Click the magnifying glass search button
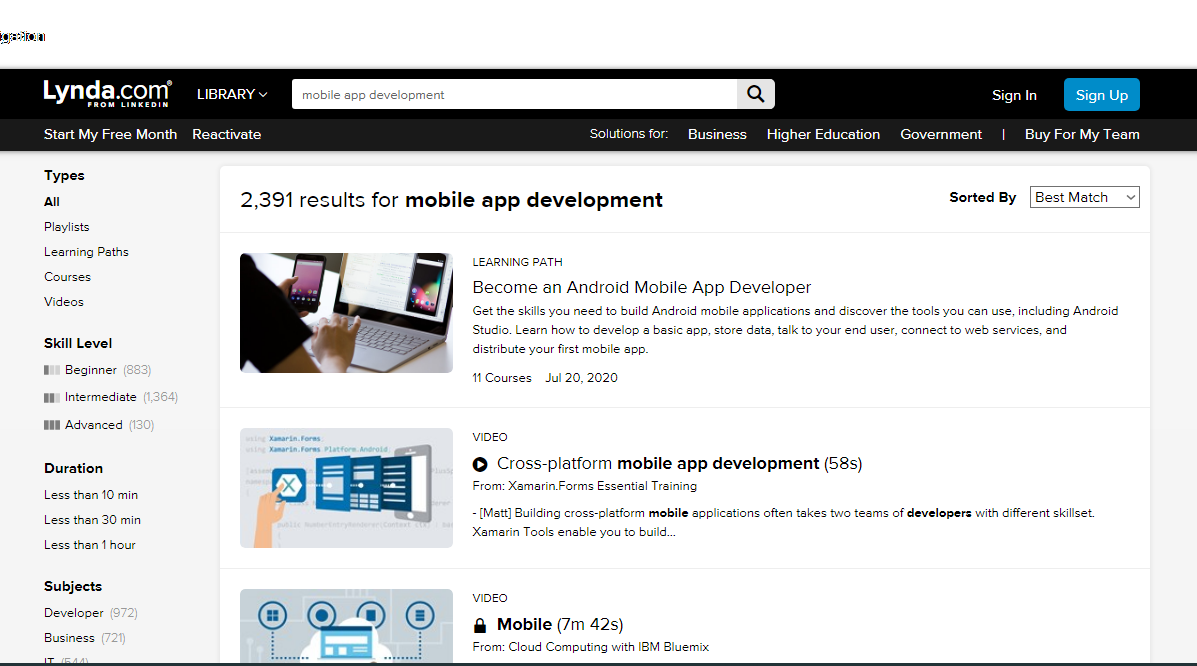This screenshot has width=1197, height=666. coord(756,94)
